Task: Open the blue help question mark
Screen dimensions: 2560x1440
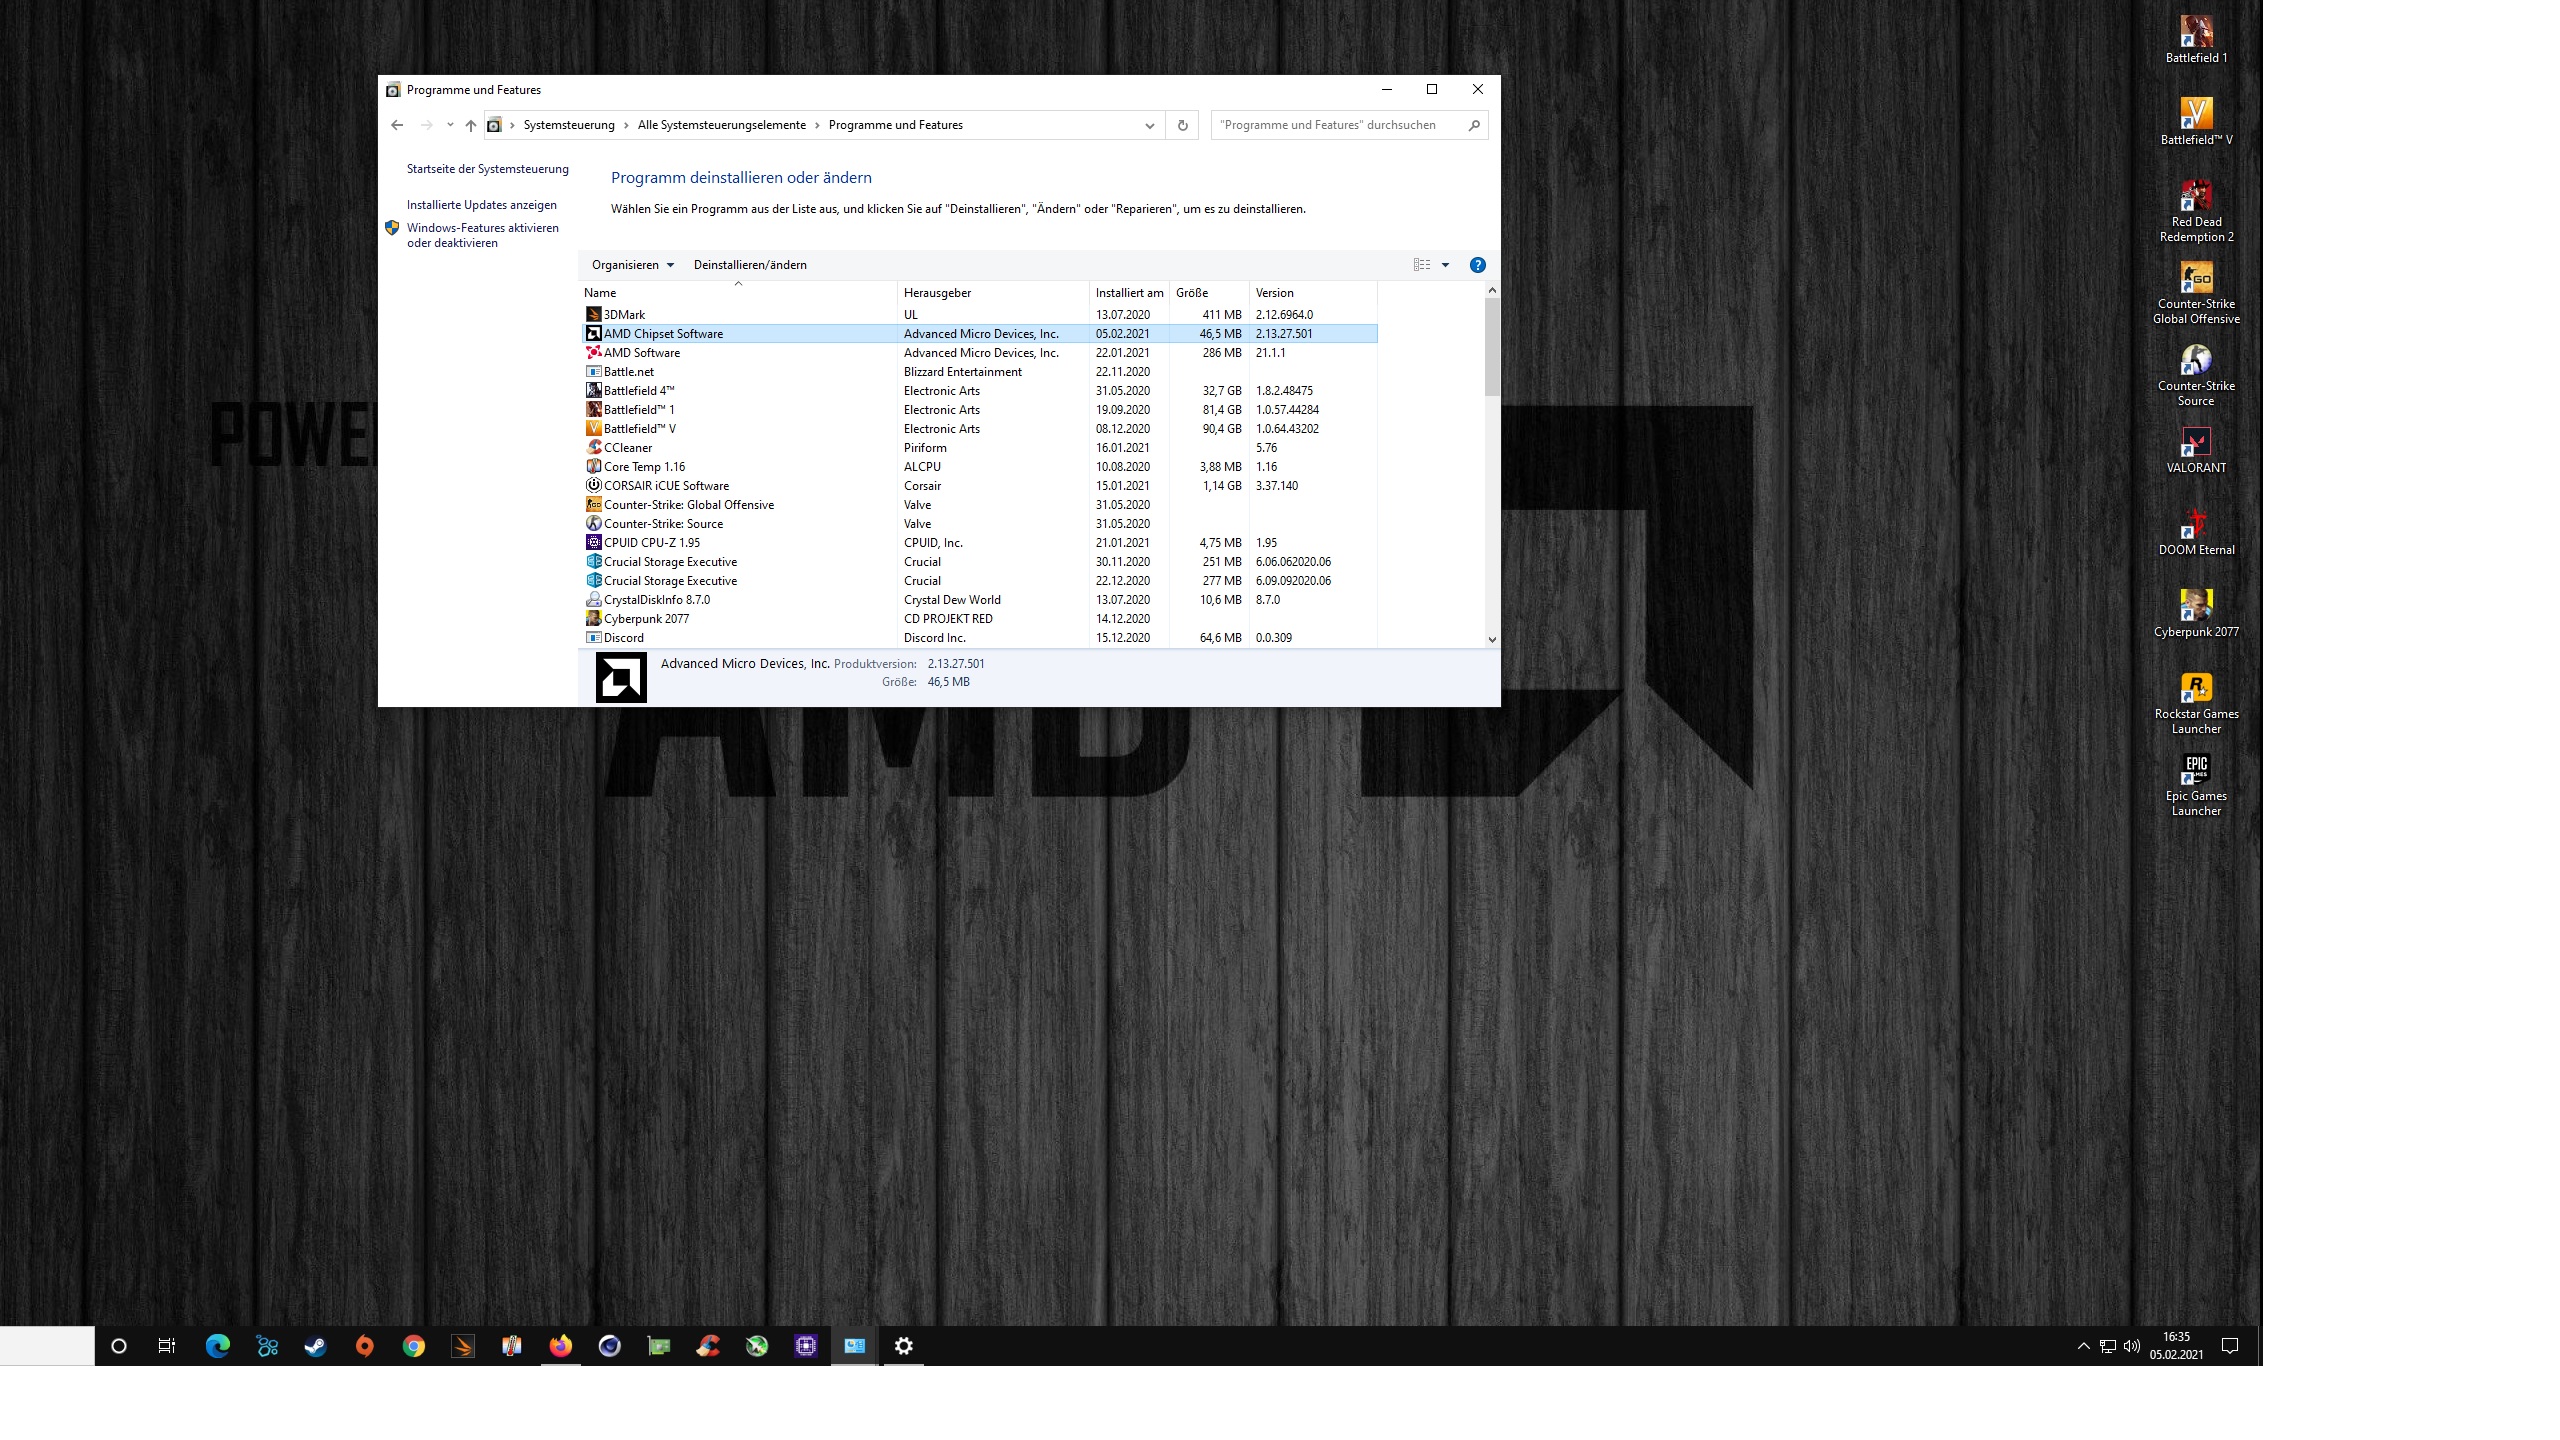Action: [x=1477, y=265]
